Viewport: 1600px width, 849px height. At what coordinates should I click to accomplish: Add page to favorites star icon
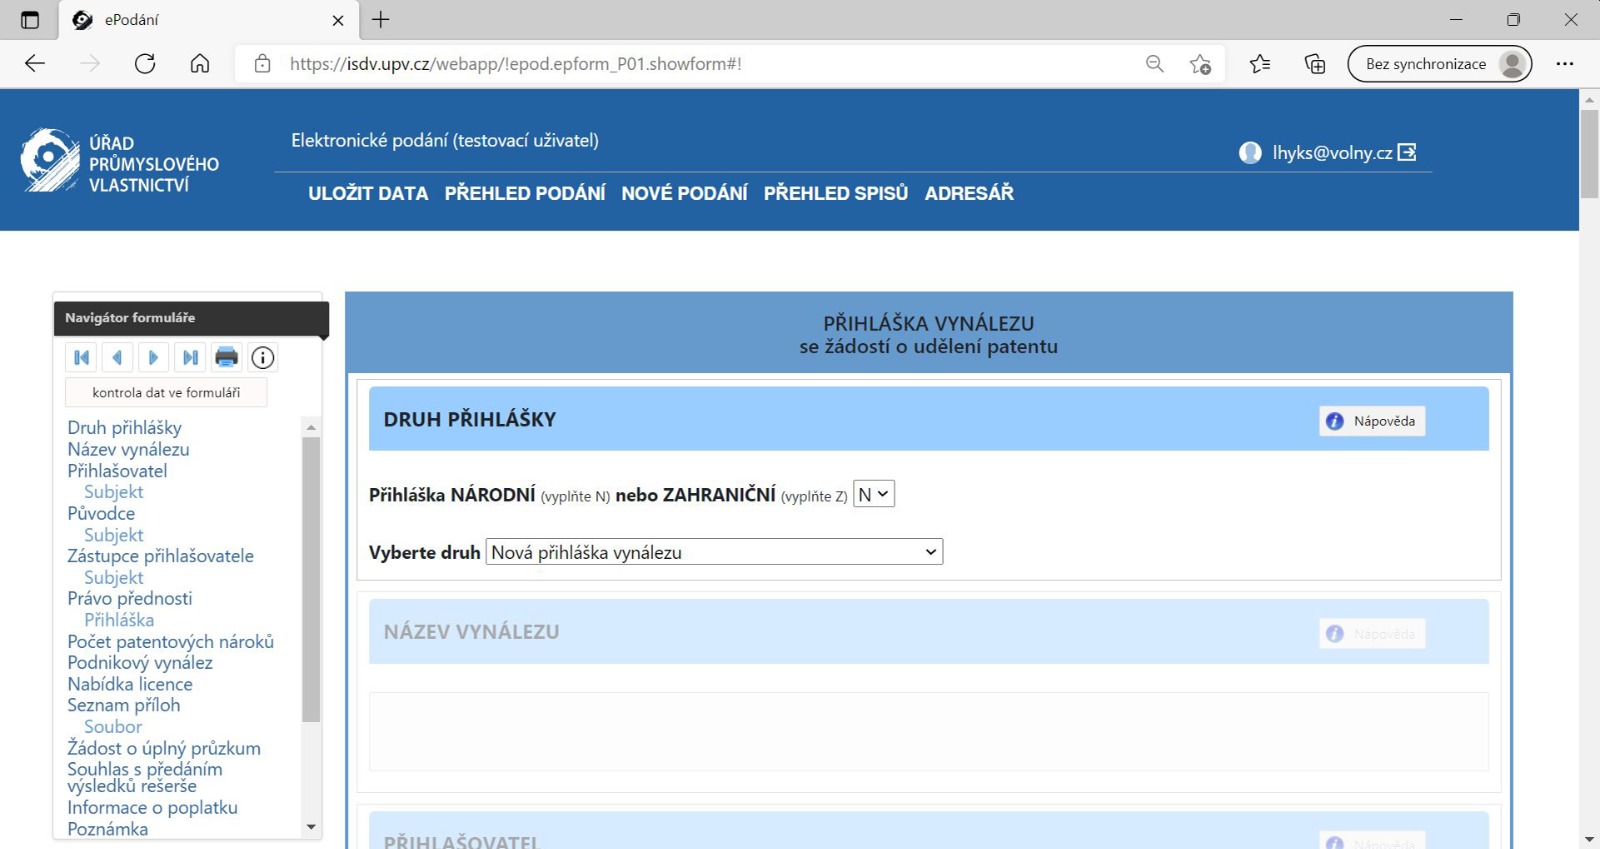click(1200, 64)
